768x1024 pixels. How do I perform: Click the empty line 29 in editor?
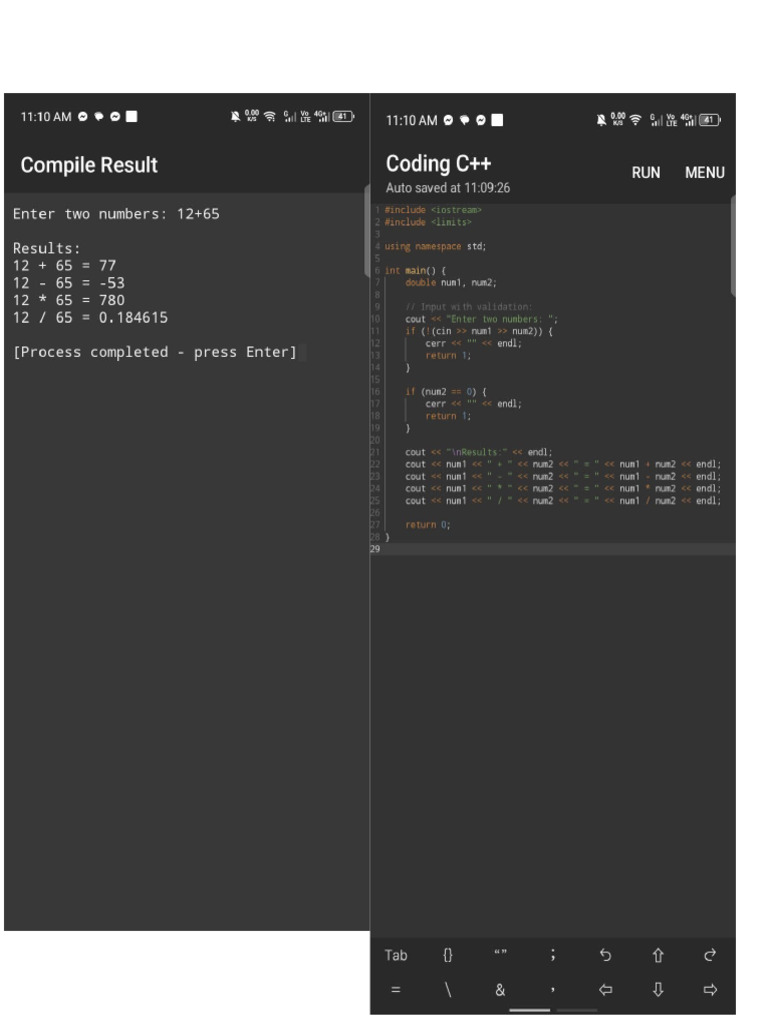(x=550, y=549)
